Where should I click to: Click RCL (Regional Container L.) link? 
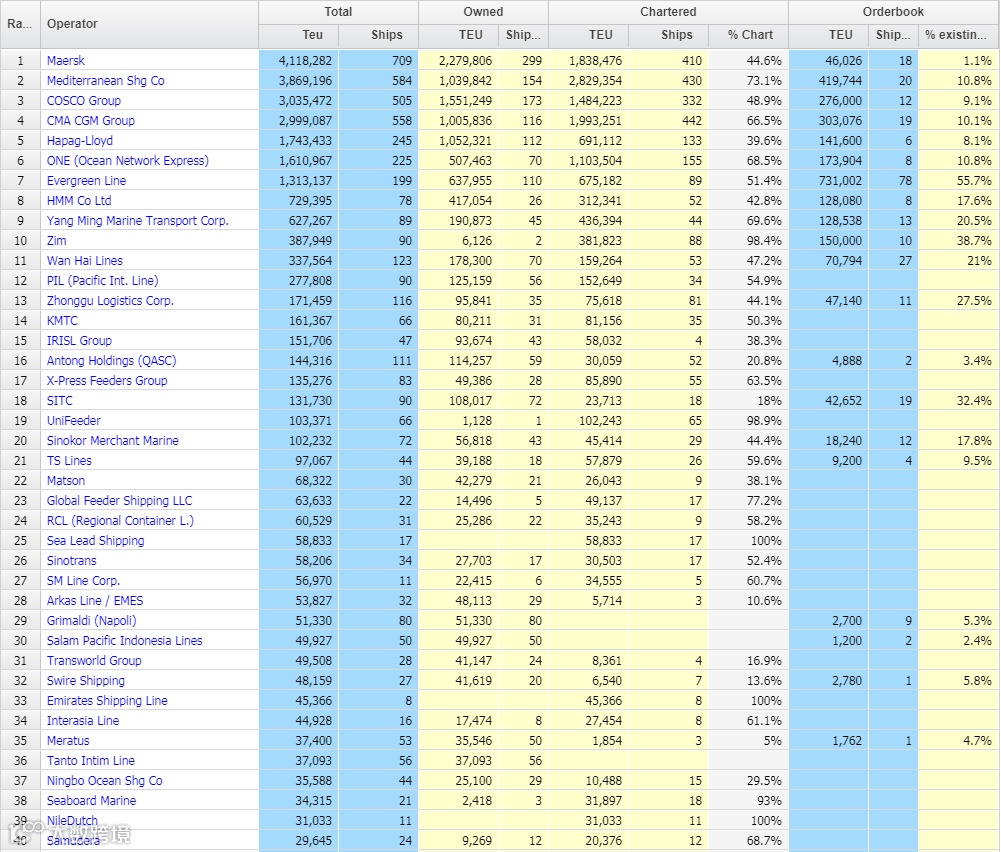[120, 520]
